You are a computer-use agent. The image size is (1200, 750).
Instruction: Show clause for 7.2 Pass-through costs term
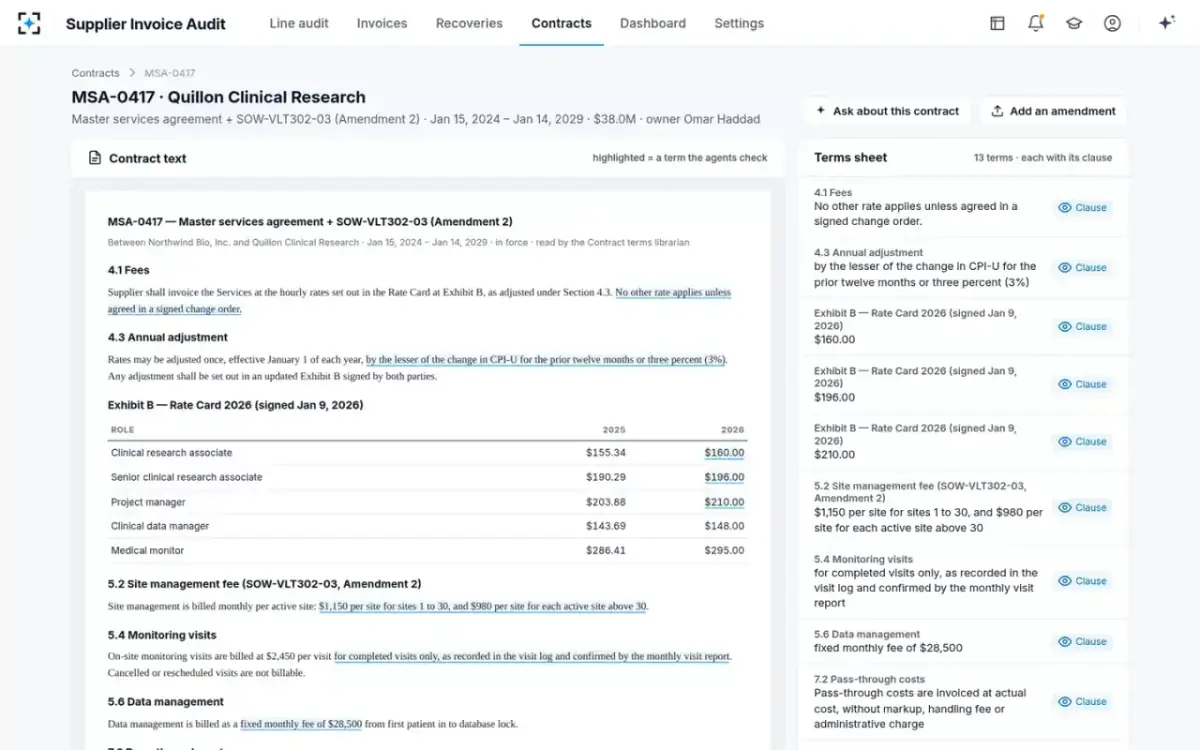click(x=1083, y=702)
